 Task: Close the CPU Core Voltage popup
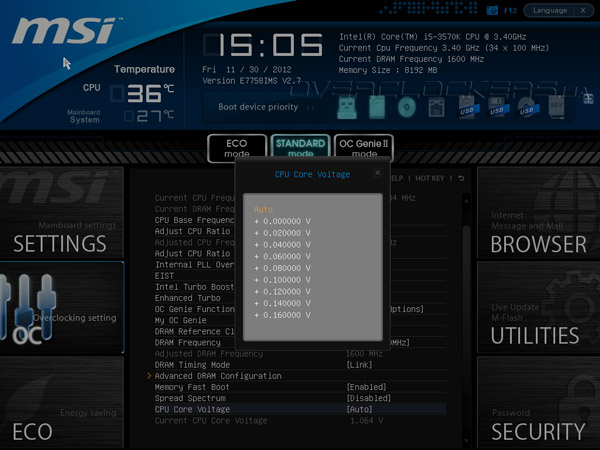tap(377, 173)
